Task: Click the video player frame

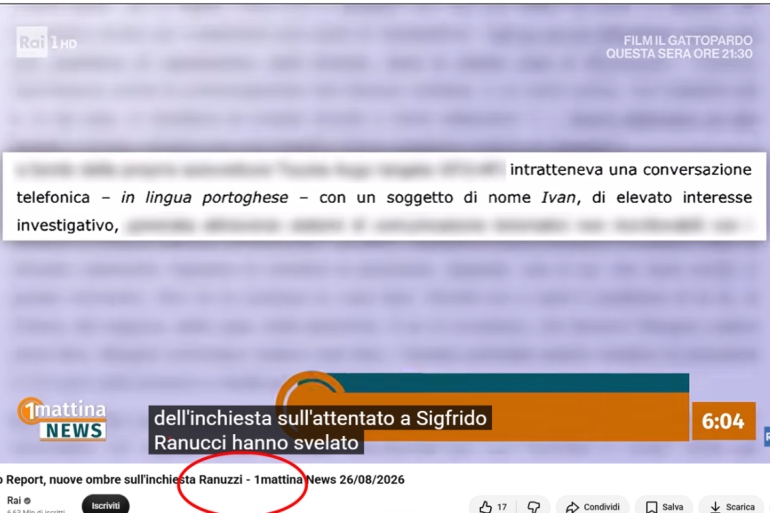Action: [x=385, y=233]
